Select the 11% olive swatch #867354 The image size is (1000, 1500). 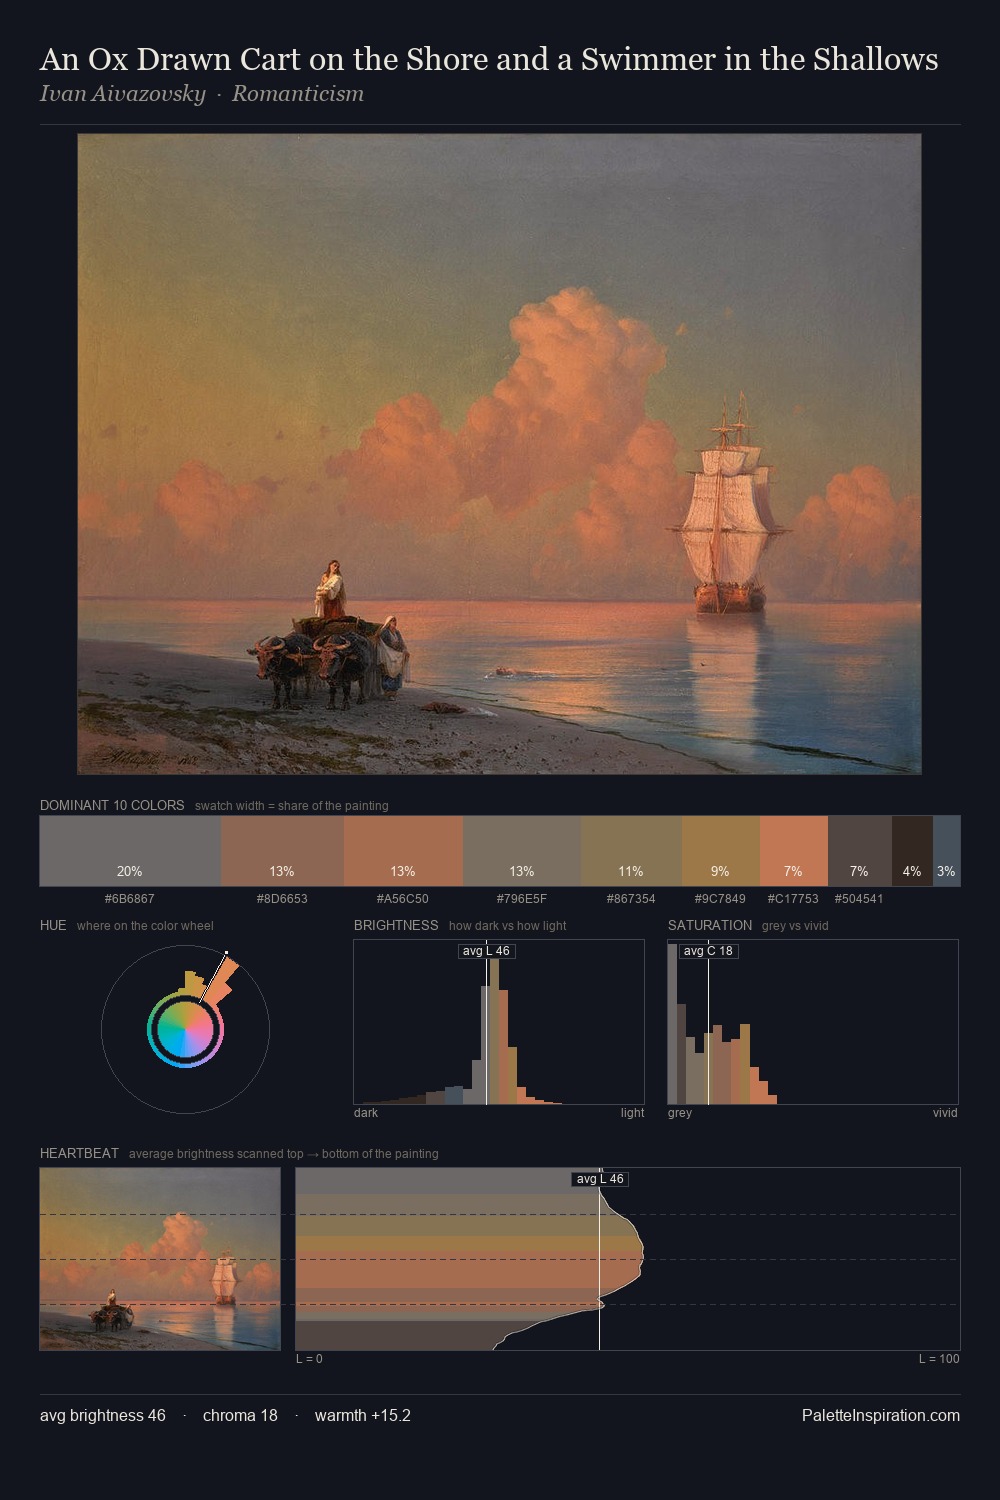tap(631, 851)
